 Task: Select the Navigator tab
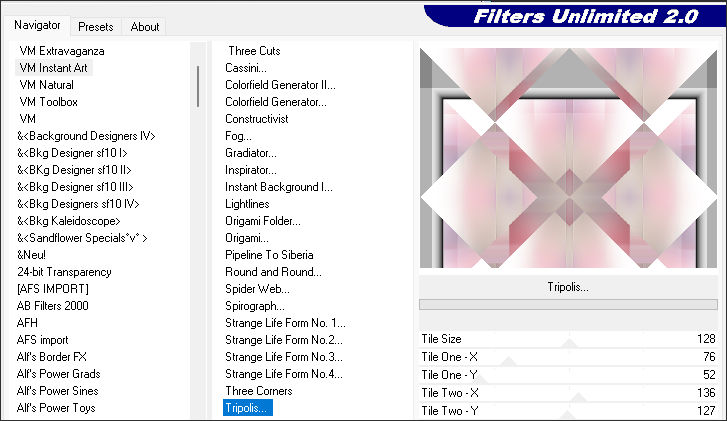pyautogui.click(x=36, y=25)
